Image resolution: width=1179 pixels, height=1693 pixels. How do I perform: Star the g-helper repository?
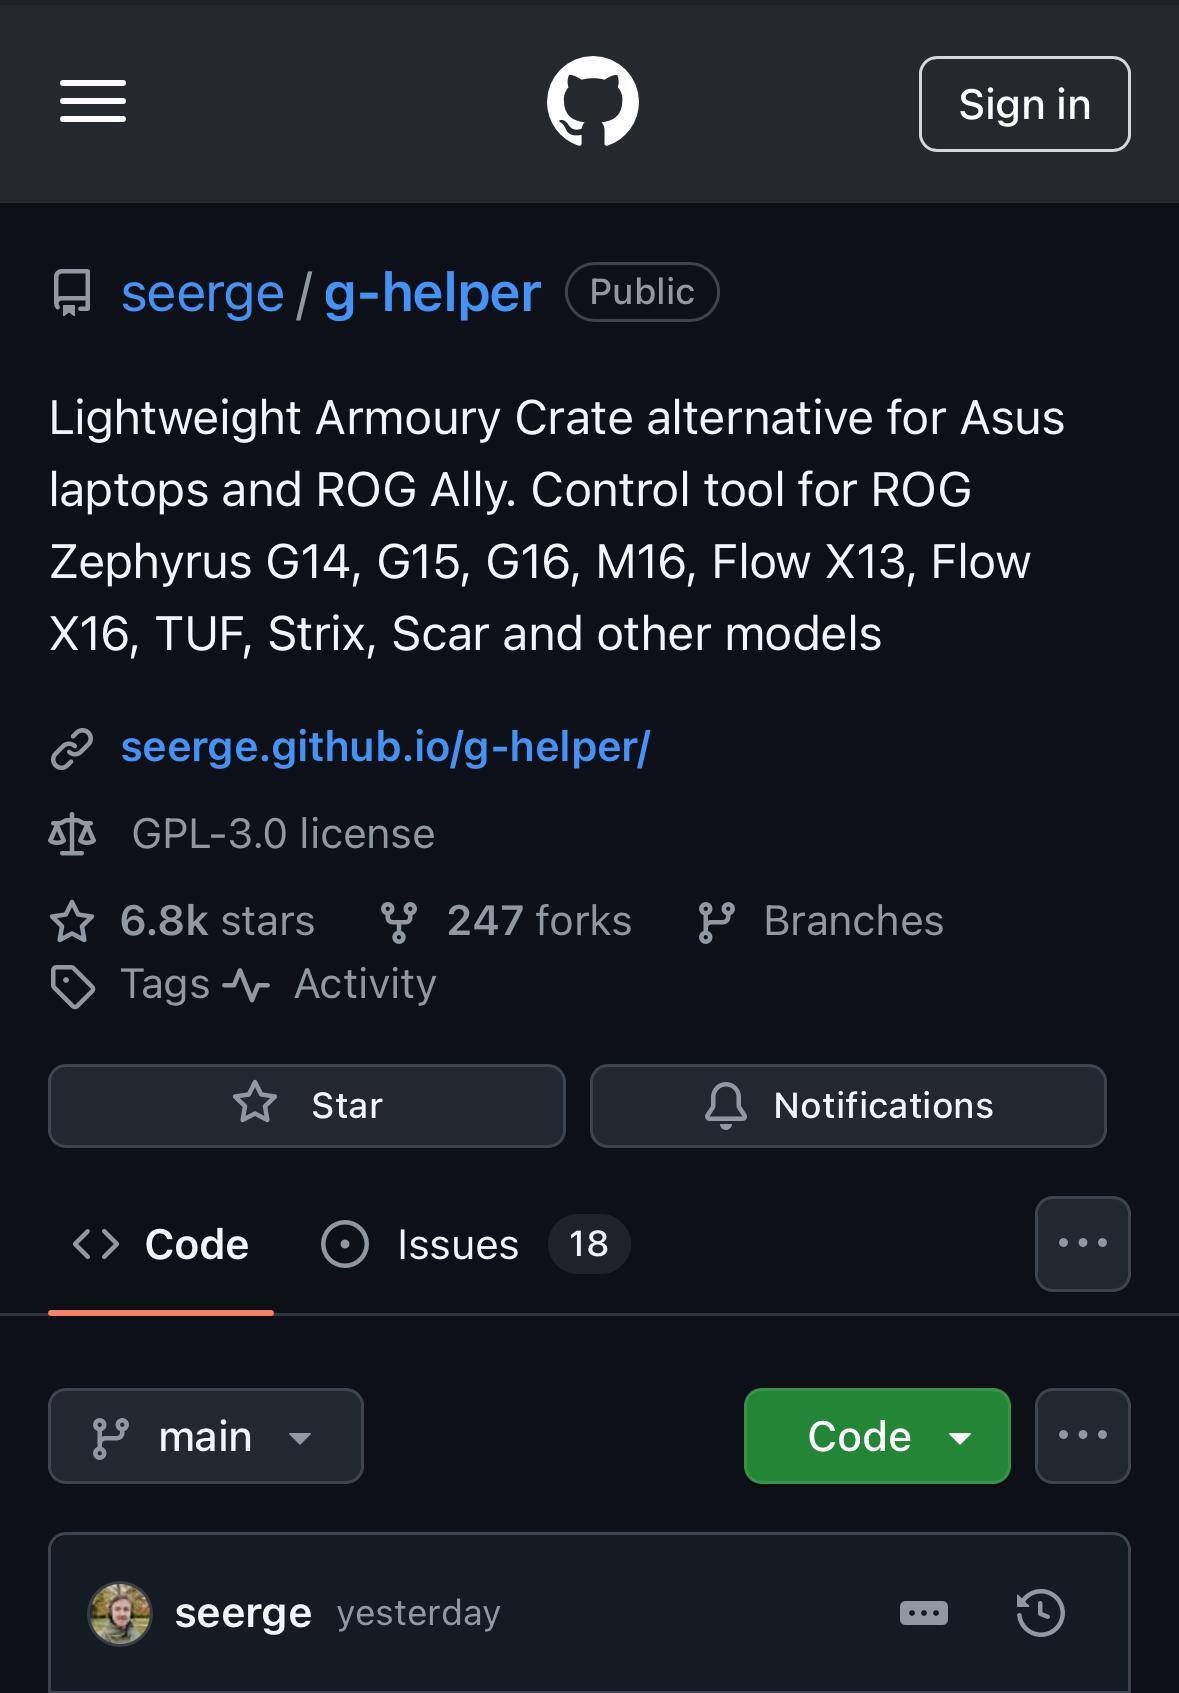[x=307, y=1105]
